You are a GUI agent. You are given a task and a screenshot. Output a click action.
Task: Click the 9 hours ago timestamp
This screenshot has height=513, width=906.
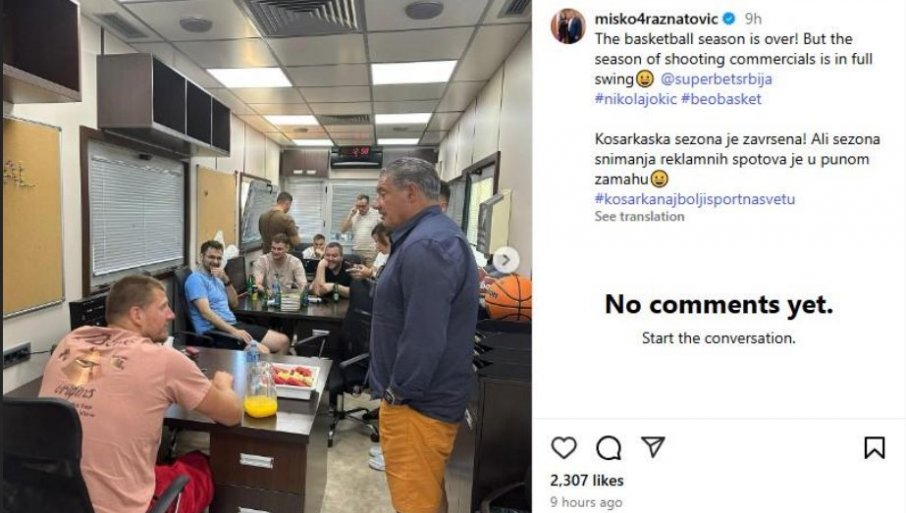[x=586, y=503]
